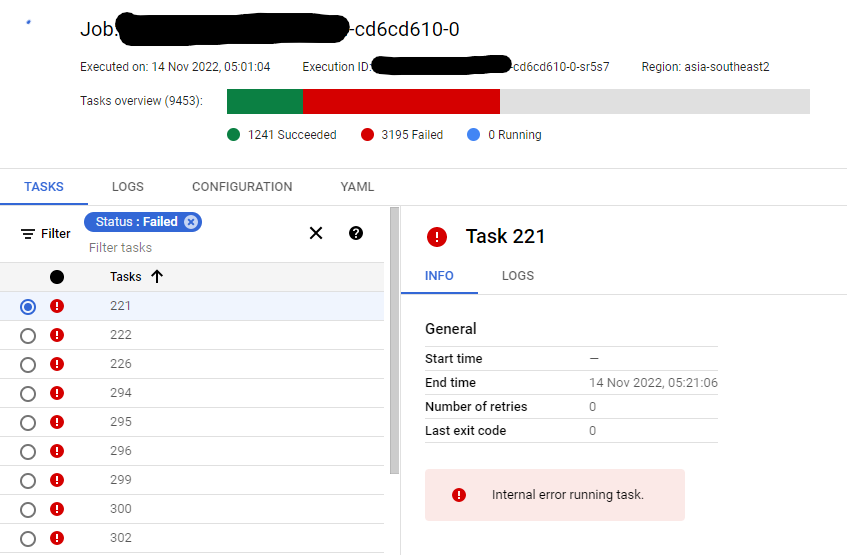The height and width of the screenshot is (555, 847).
Task: Click the Status : Failed chip label
Action: (x=136, y=222)
